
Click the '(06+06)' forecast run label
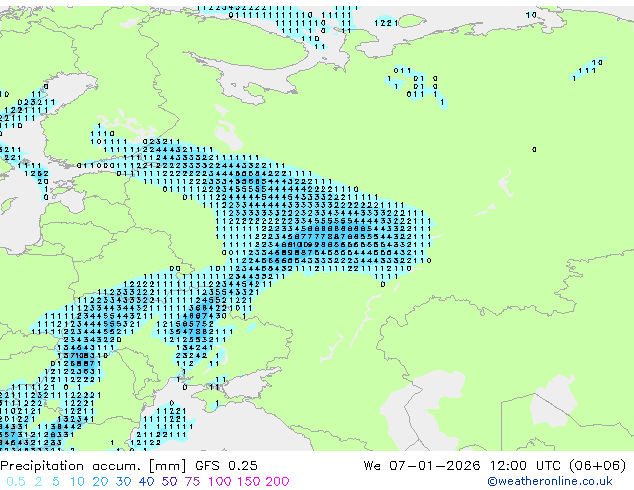click(x=598, y=466)
